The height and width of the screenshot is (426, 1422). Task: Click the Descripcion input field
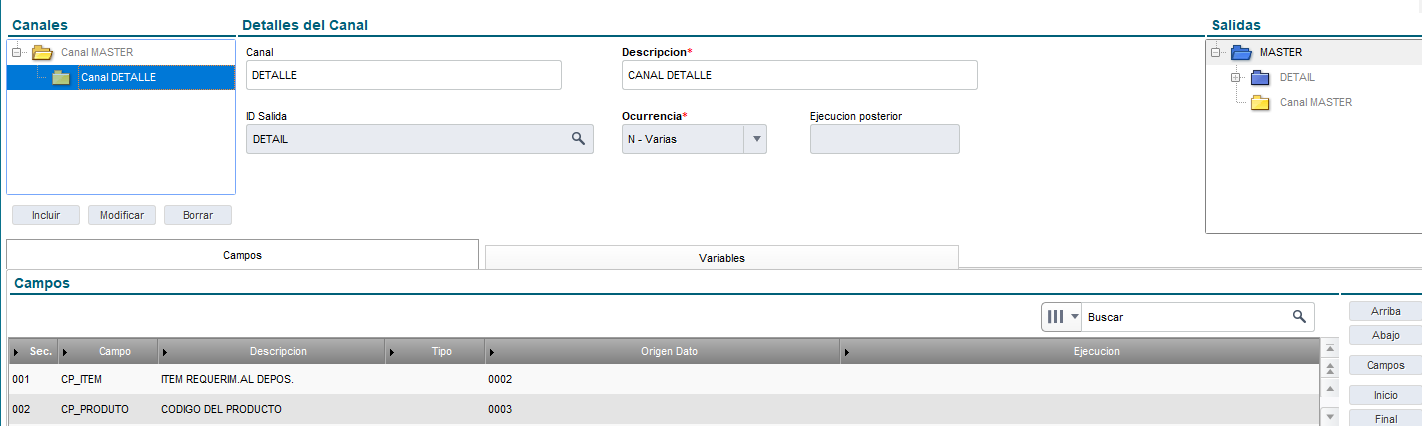coord(800,75)
